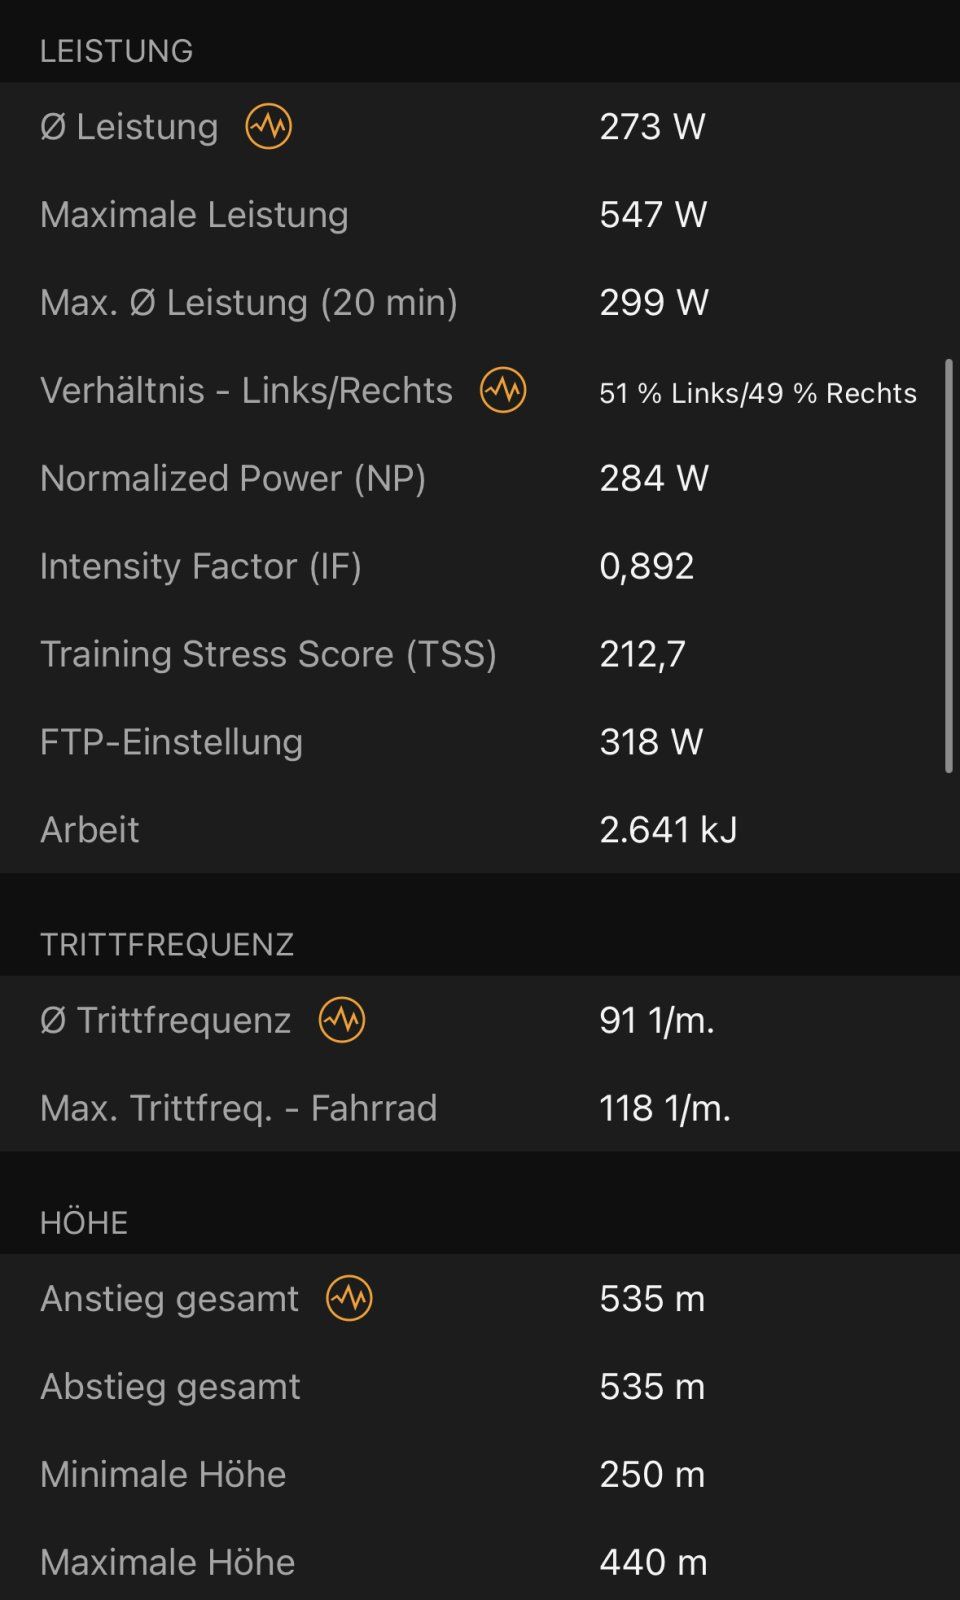Select Normalized Power (NP) label
This screenshot has width=960, height=1600.
(x=233, y=479)
